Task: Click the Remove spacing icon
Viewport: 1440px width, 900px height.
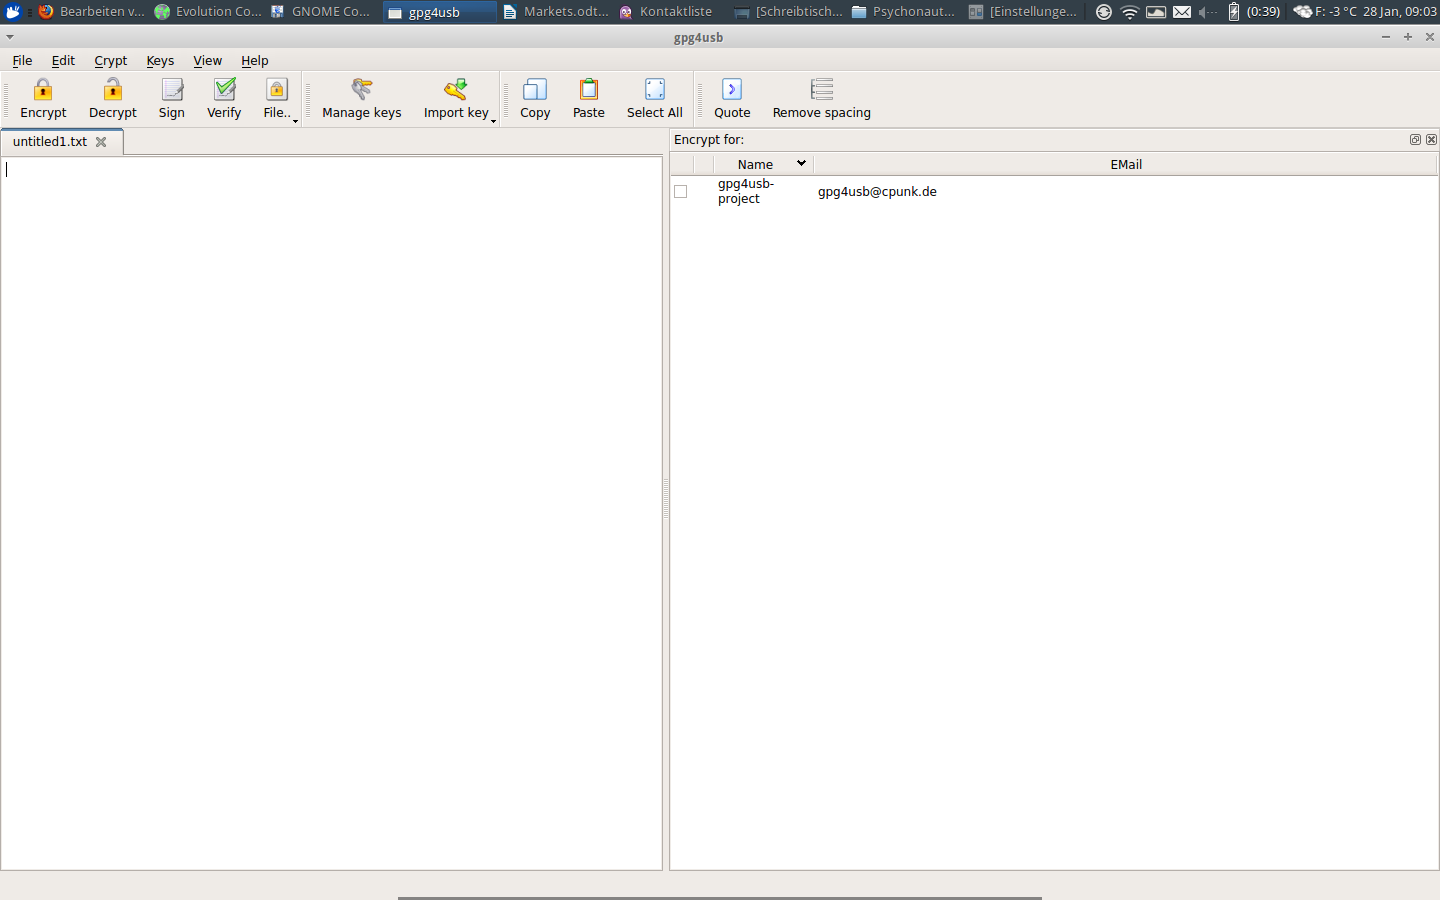Action: coord(821,90)
